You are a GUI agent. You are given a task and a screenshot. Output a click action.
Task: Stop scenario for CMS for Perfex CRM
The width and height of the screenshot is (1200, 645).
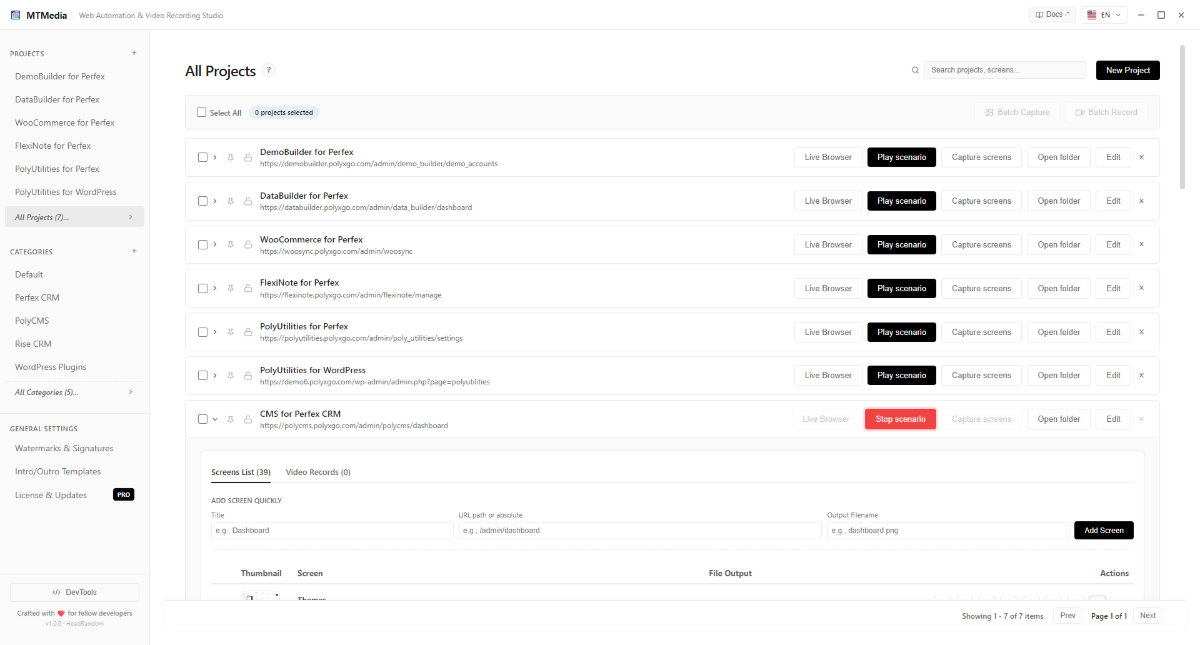point(900,419)
